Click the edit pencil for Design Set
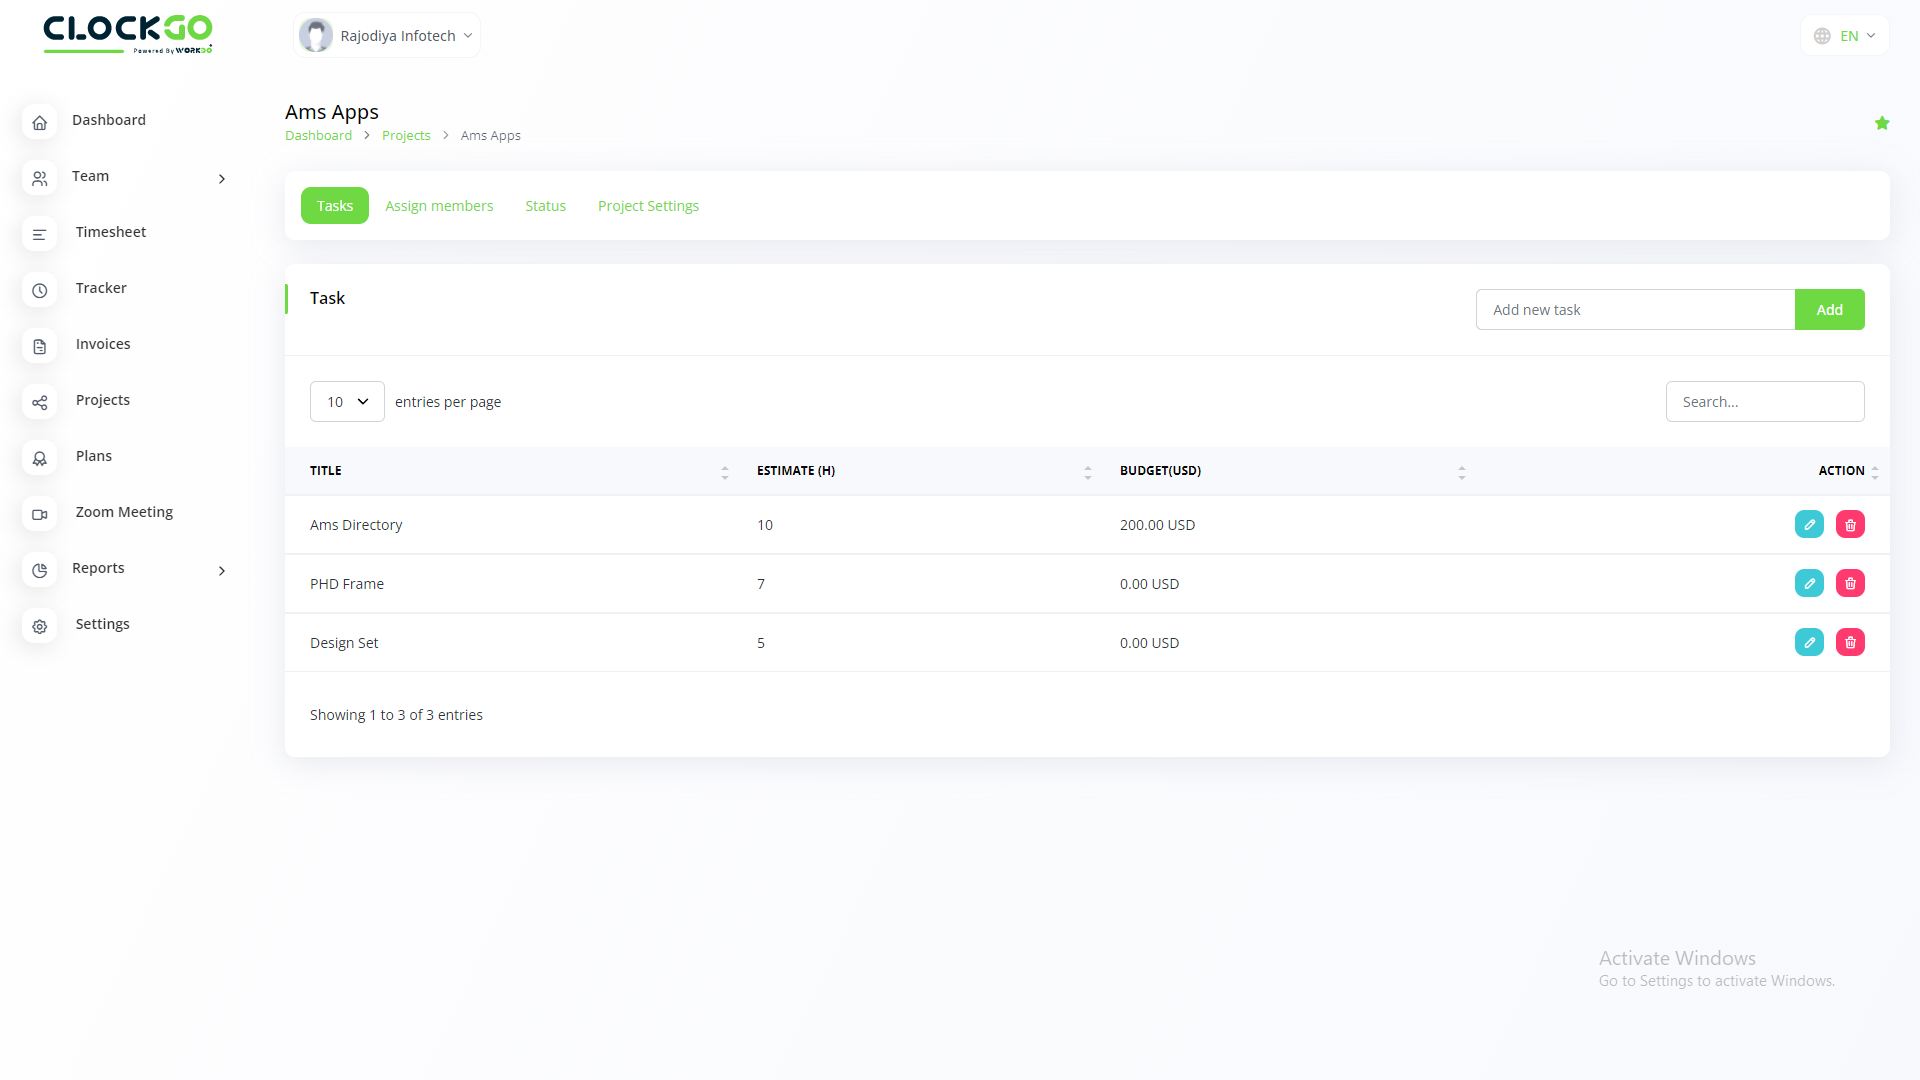Viewport: 1920px width, 1080px height. pos(1809,642)
